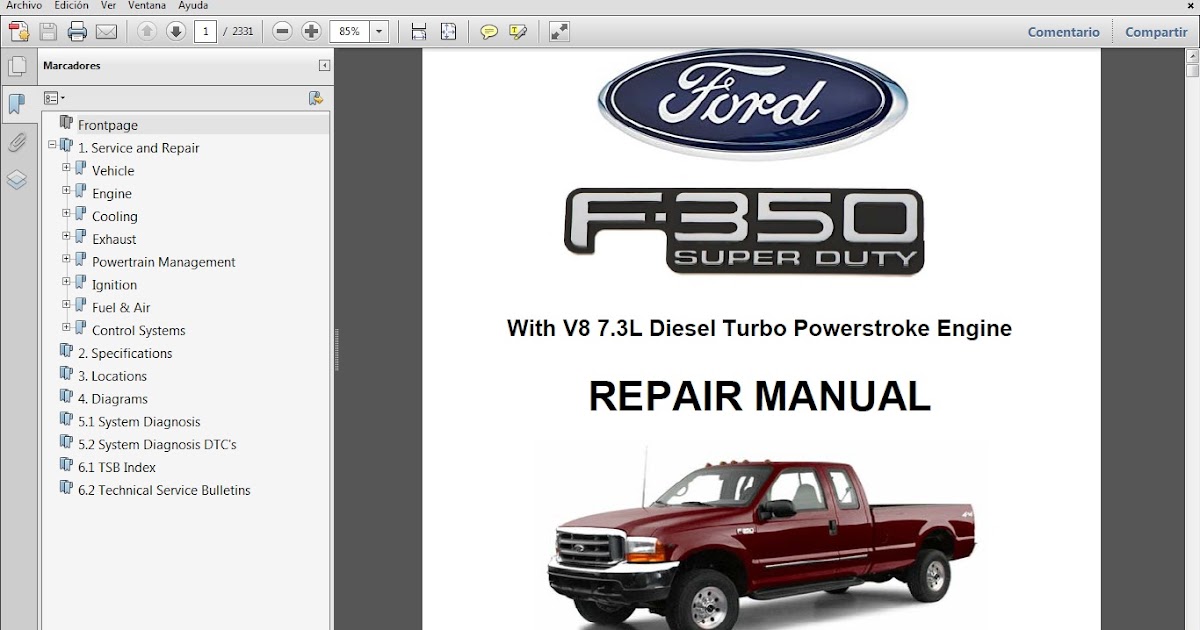Viewport: 1200px width, 630px height.
Task: Select the Frontpage bookmark
Action: (108, 125)
